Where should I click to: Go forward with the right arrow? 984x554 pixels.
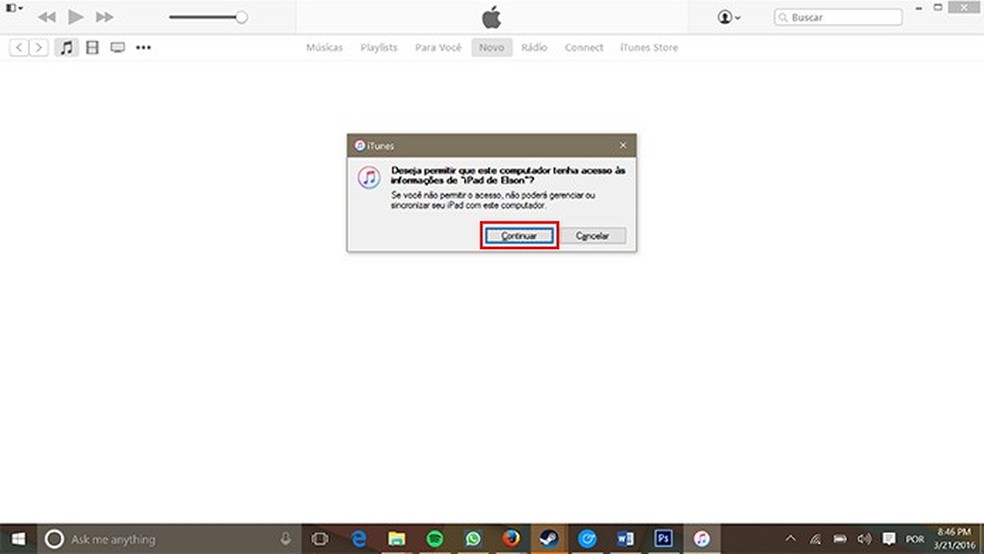(x=39, y=47)
